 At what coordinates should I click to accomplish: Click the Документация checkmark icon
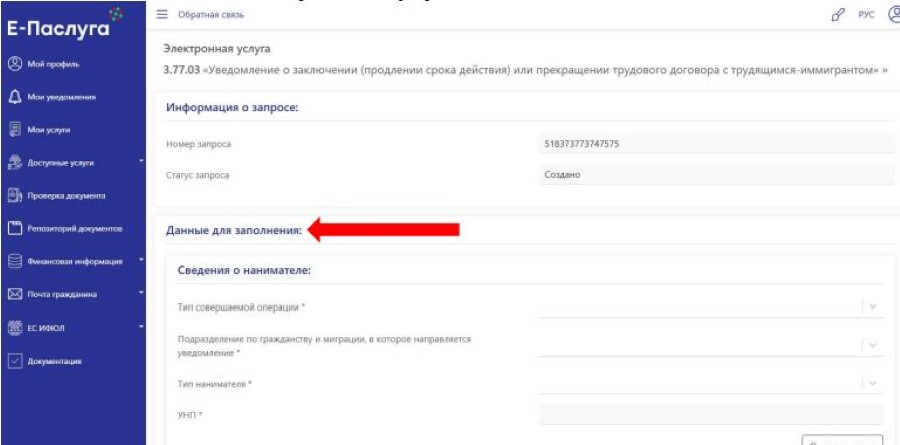click(x=14, y=360)
